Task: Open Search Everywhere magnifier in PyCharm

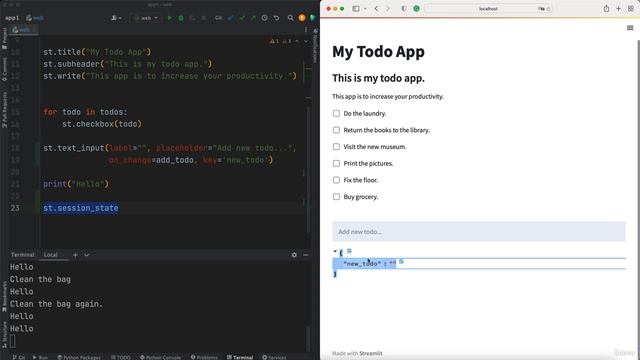Action: [x=290, y=18]
